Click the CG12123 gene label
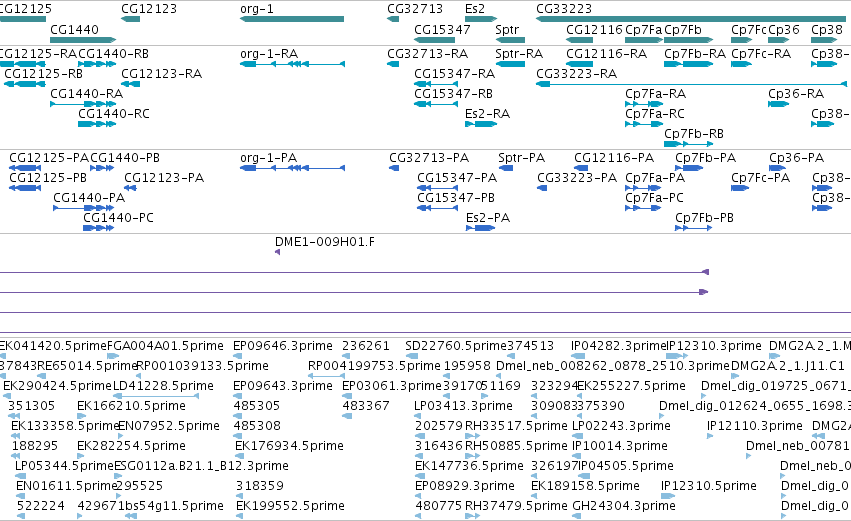Viewport: 851px width, 521px height. (149, 9)
